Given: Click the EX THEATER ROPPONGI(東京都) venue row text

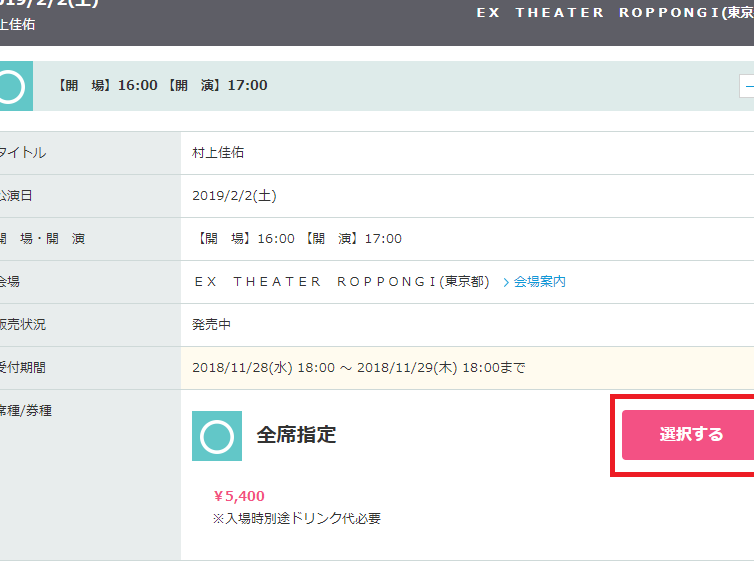Looking at the screenshot, I should [340, 282].
